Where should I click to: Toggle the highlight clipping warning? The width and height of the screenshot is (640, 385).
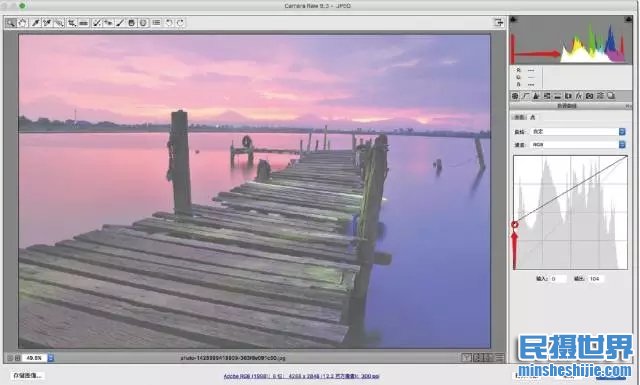tap(628, 19)
